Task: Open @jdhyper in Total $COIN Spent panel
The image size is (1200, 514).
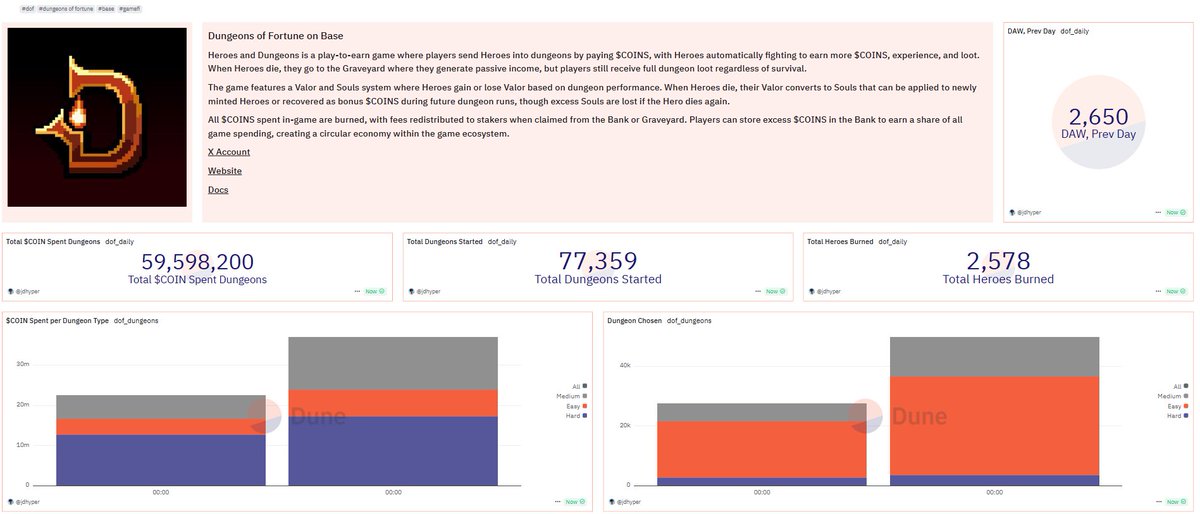Action: pos(30,291)
